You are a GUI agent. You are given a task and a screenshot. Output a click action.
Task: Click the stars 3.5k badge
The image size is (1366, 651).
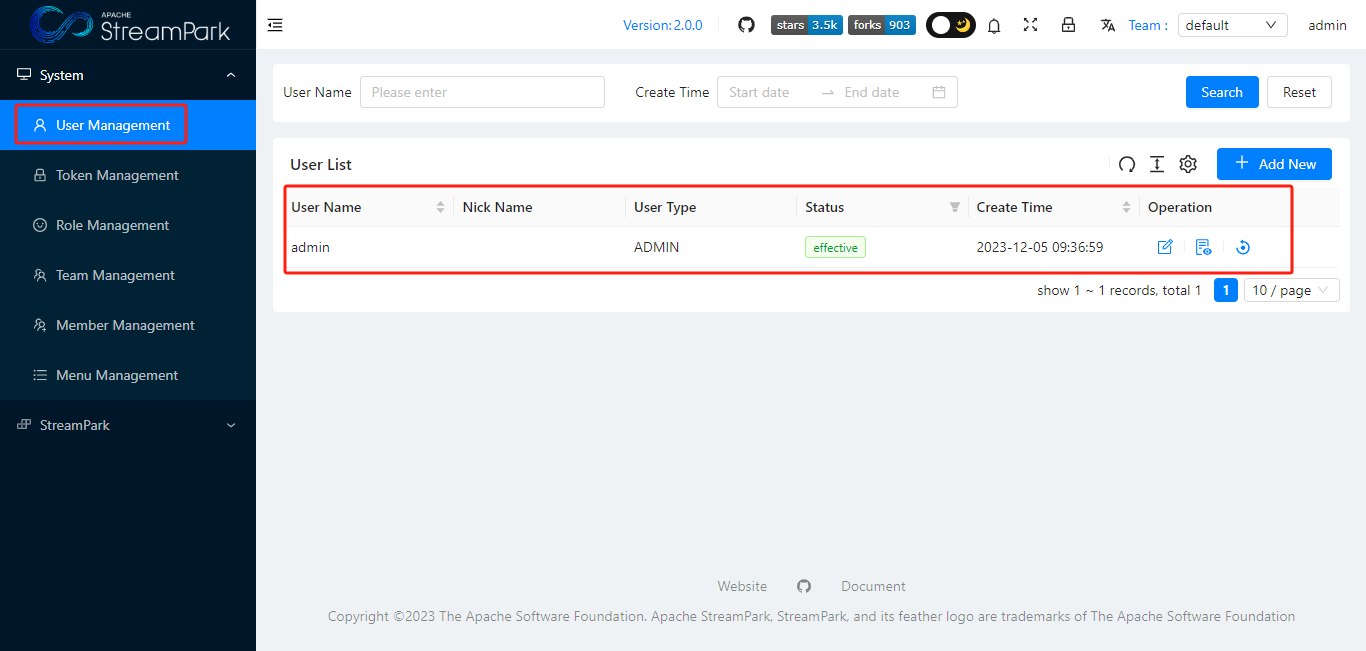click(x=807, y=25)
